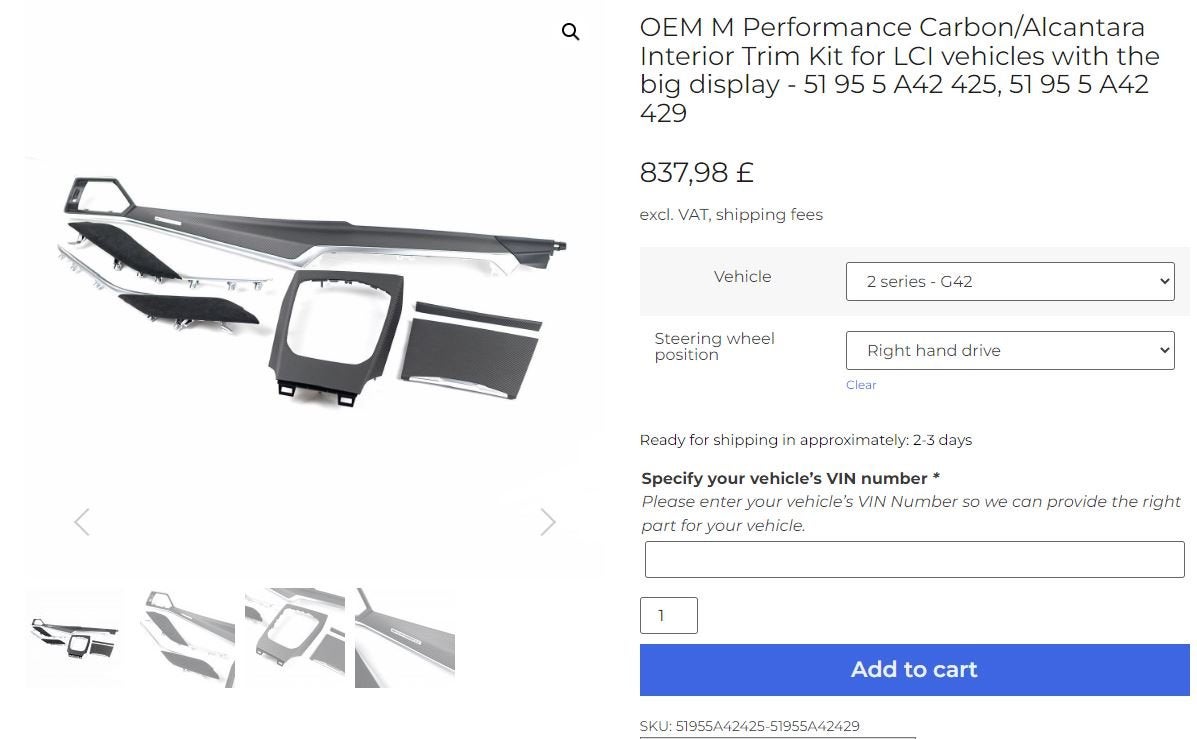The image size is (1197, 739).
Task: Go to previous product image arrow
Action: coord(82,522)
